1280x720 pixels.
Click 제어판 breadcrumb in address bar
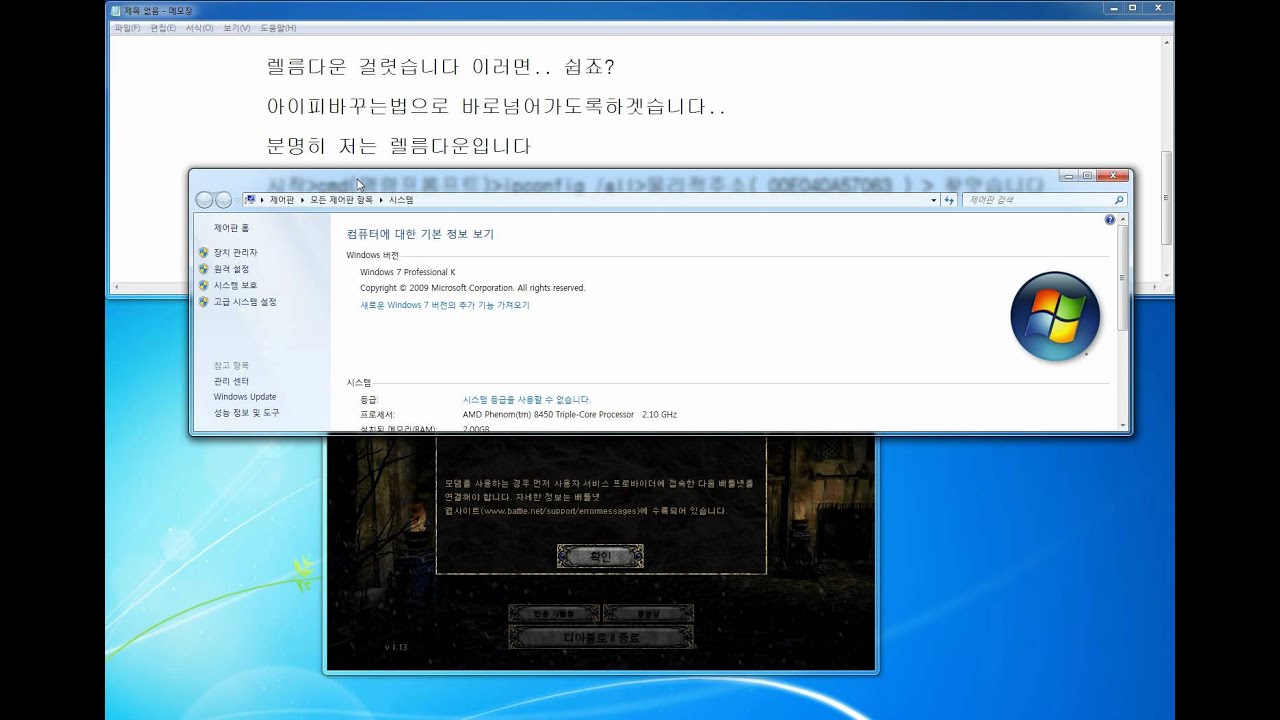tap(281, 200)
